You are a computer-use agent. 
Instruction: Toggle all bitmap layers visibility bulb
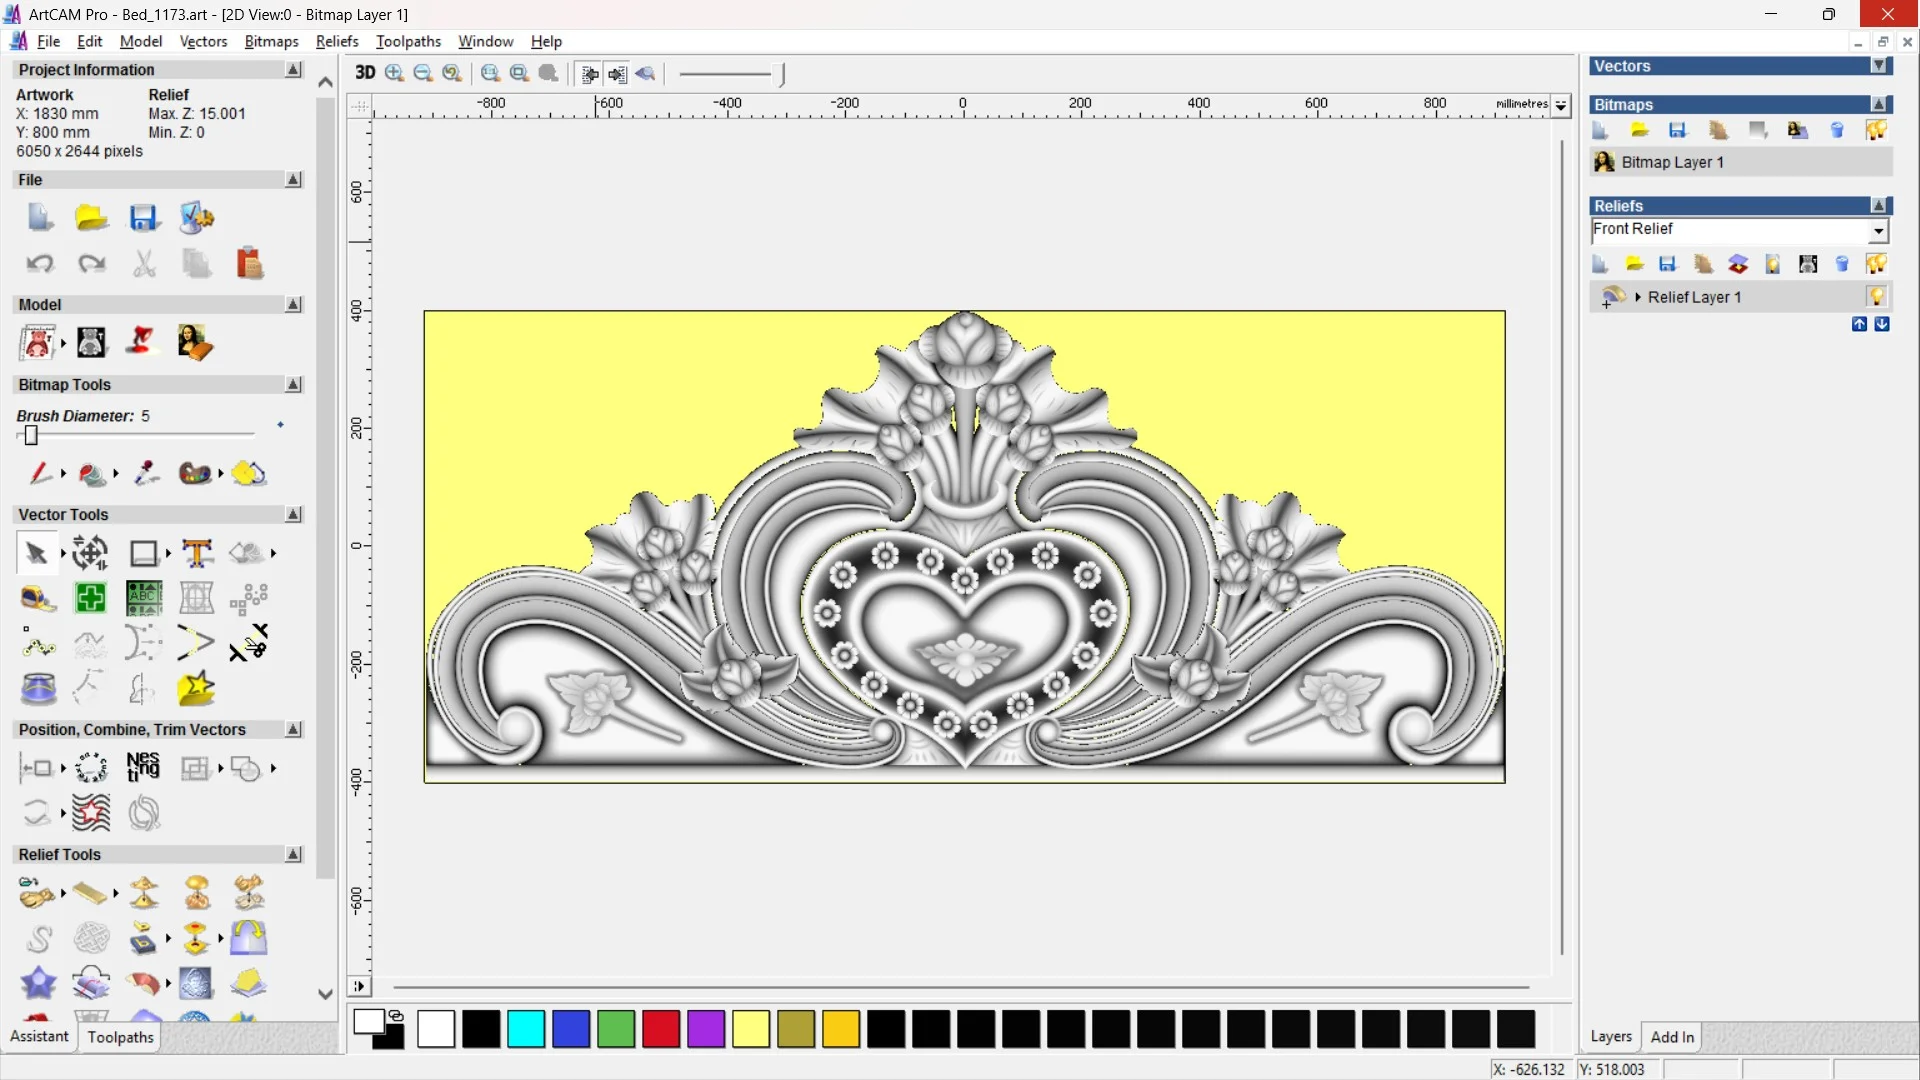tap(1876, 130)
